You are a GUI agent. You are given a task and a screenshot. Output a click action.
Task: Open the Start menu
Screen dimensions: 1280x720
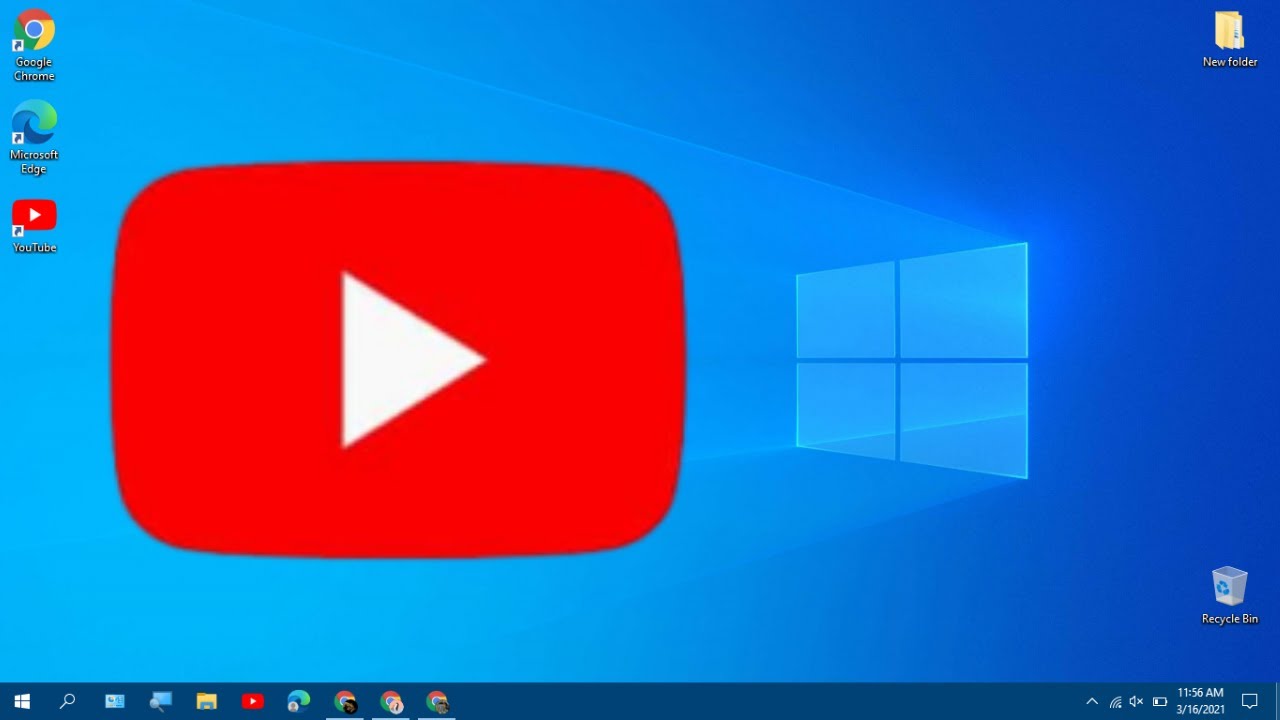20,701
